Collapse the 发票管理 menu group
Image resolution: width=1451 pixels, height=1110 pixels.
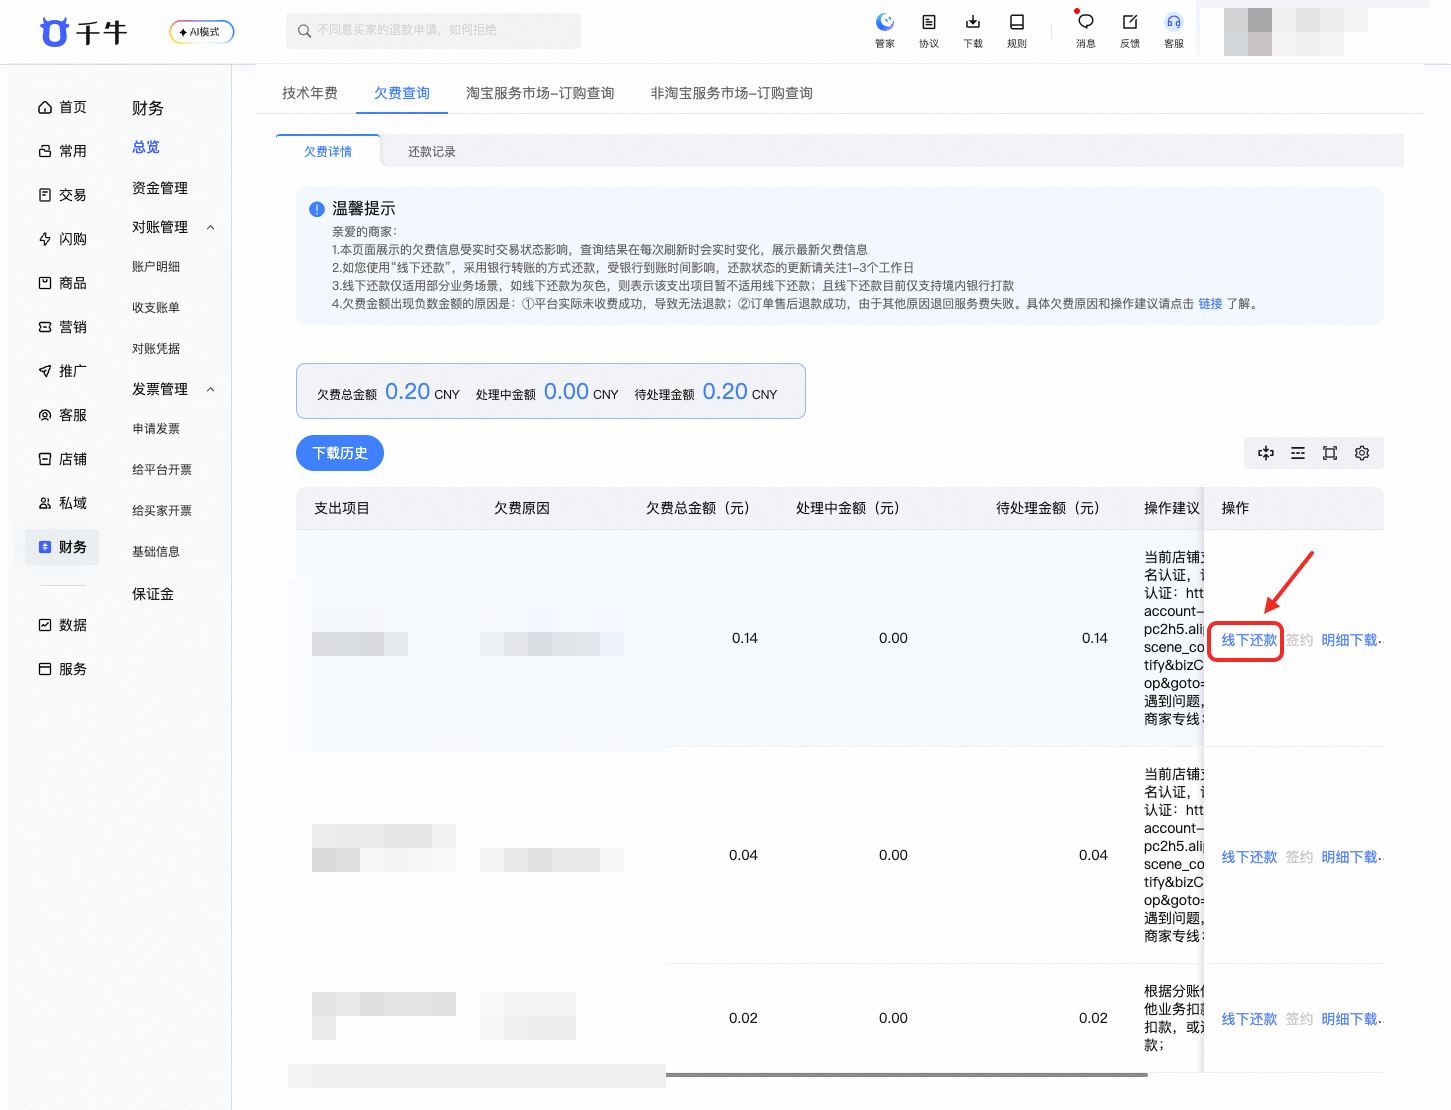click(210, 390)
